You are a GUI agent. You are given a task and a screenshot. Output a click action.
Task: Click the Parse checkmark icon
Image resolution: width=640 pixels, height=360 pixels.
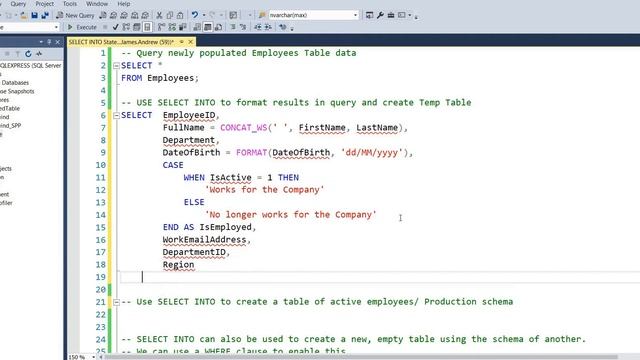pyautogui.click(x=116, y=27)
